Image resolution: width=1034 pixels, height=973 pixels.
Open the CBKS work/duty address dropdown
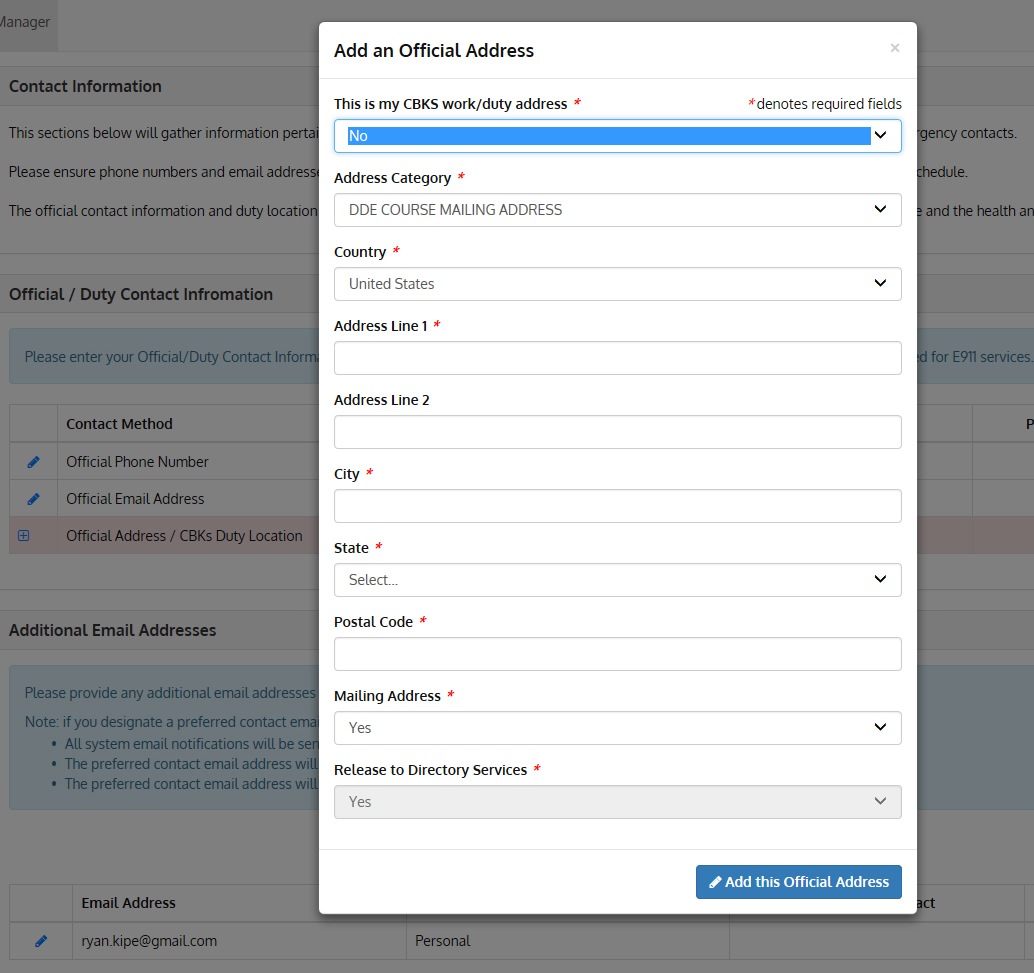tap(617, 136)
